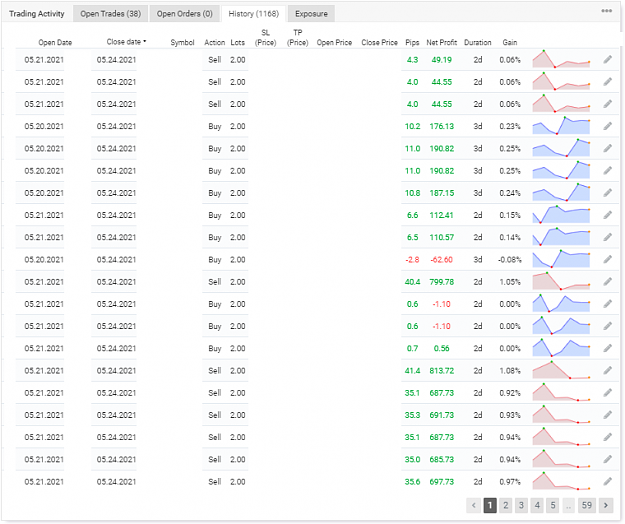Select current page 1 button

click(x=489, y=505)
